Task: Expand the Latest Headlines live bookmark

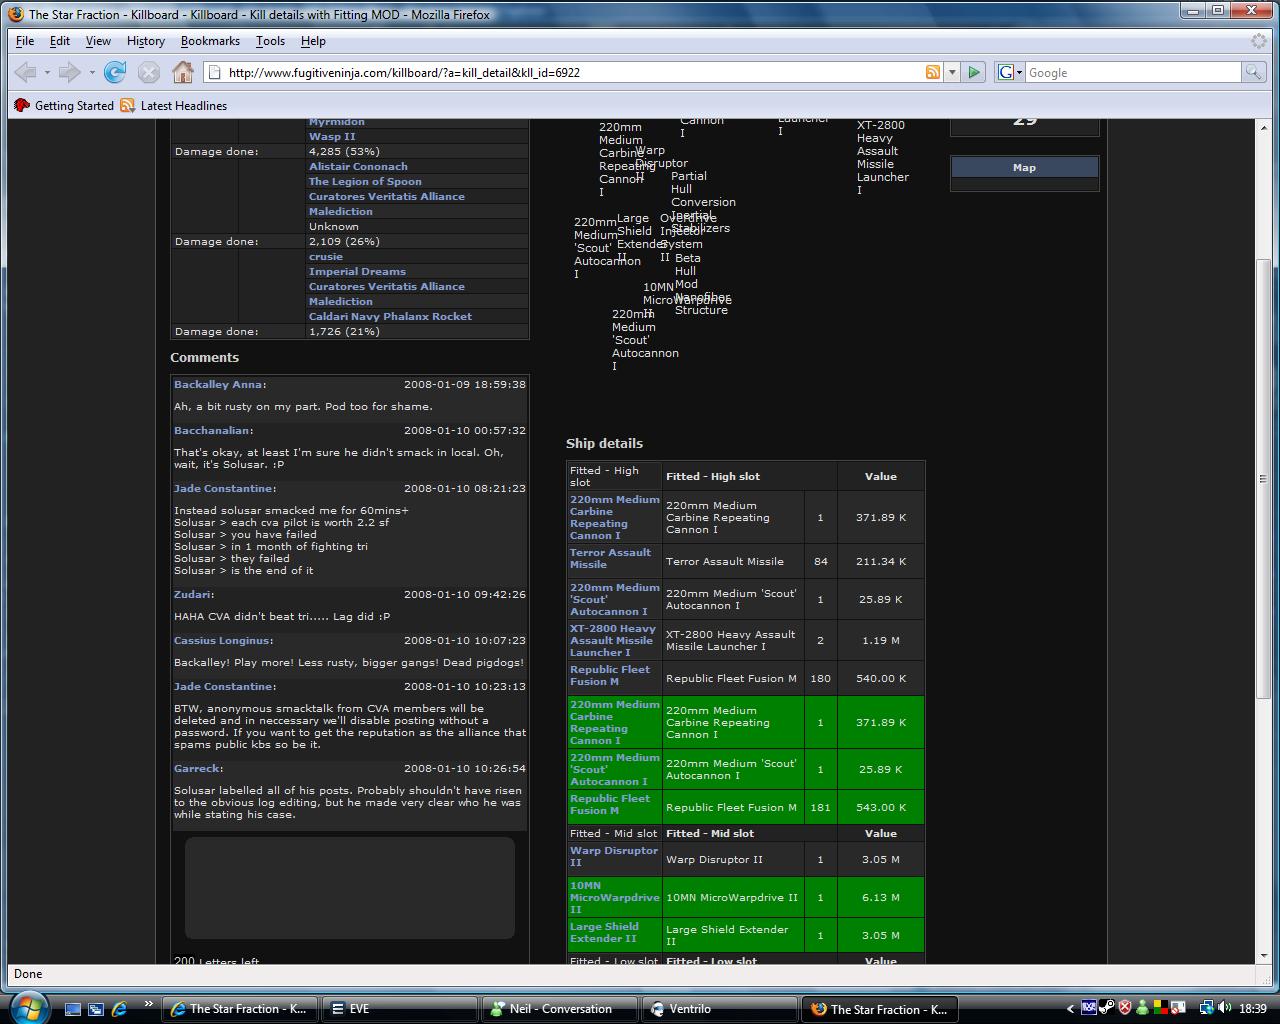Action: [x=174, y=105]
